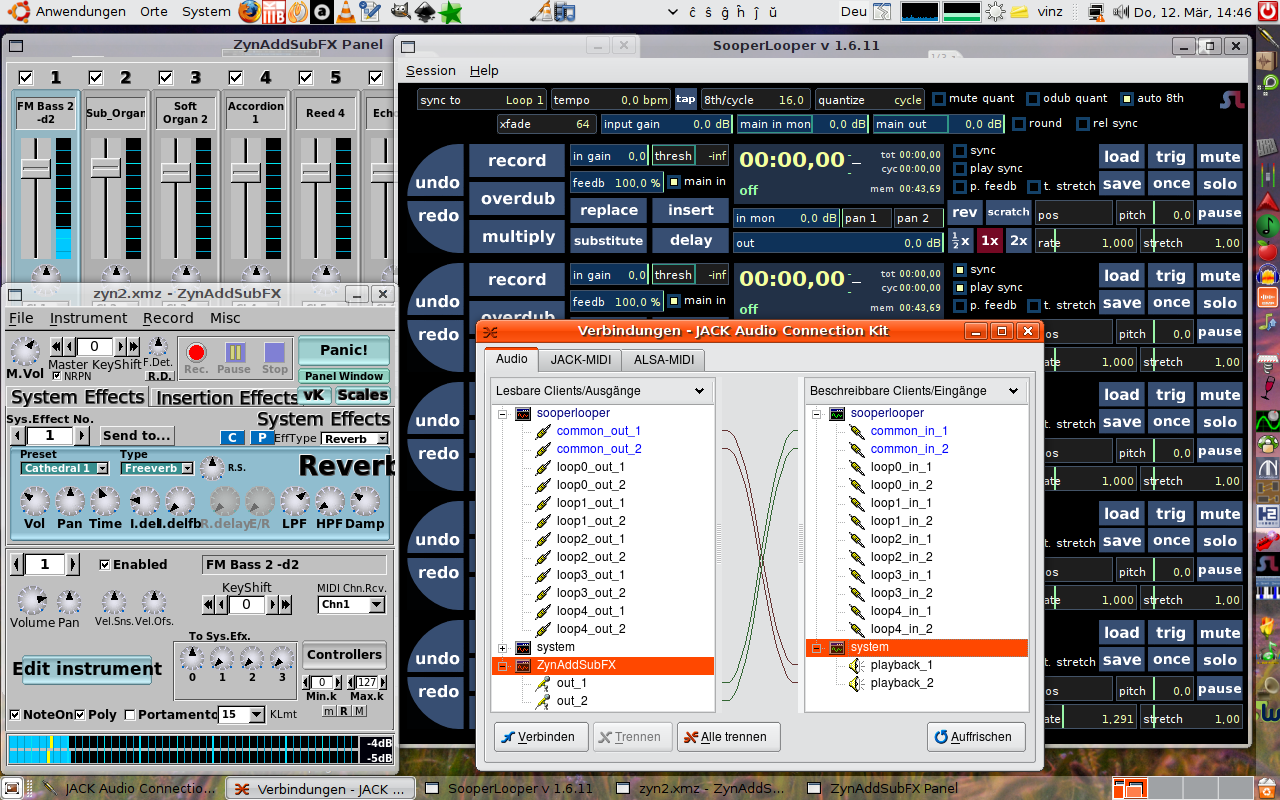
Task: Click the common_out_1 port plug icon
Action: (543, 431)
